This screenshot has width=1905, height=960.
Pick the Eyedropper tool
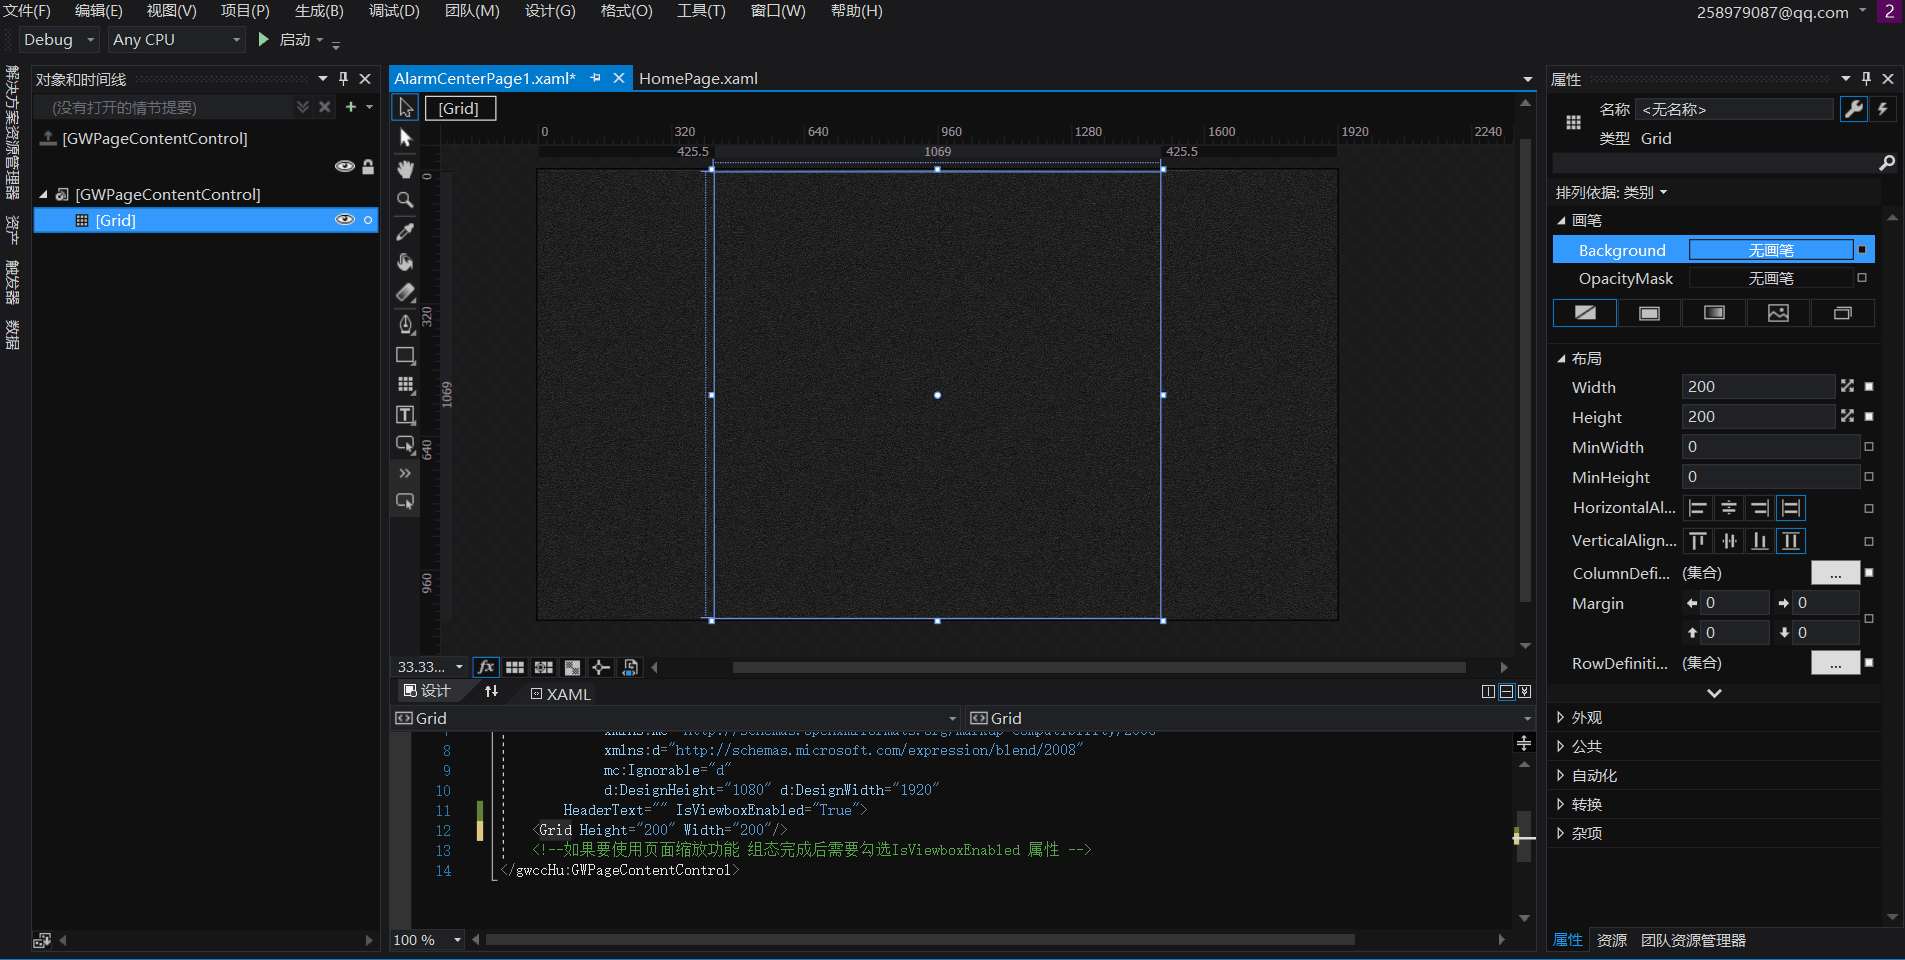click(405, 231)
